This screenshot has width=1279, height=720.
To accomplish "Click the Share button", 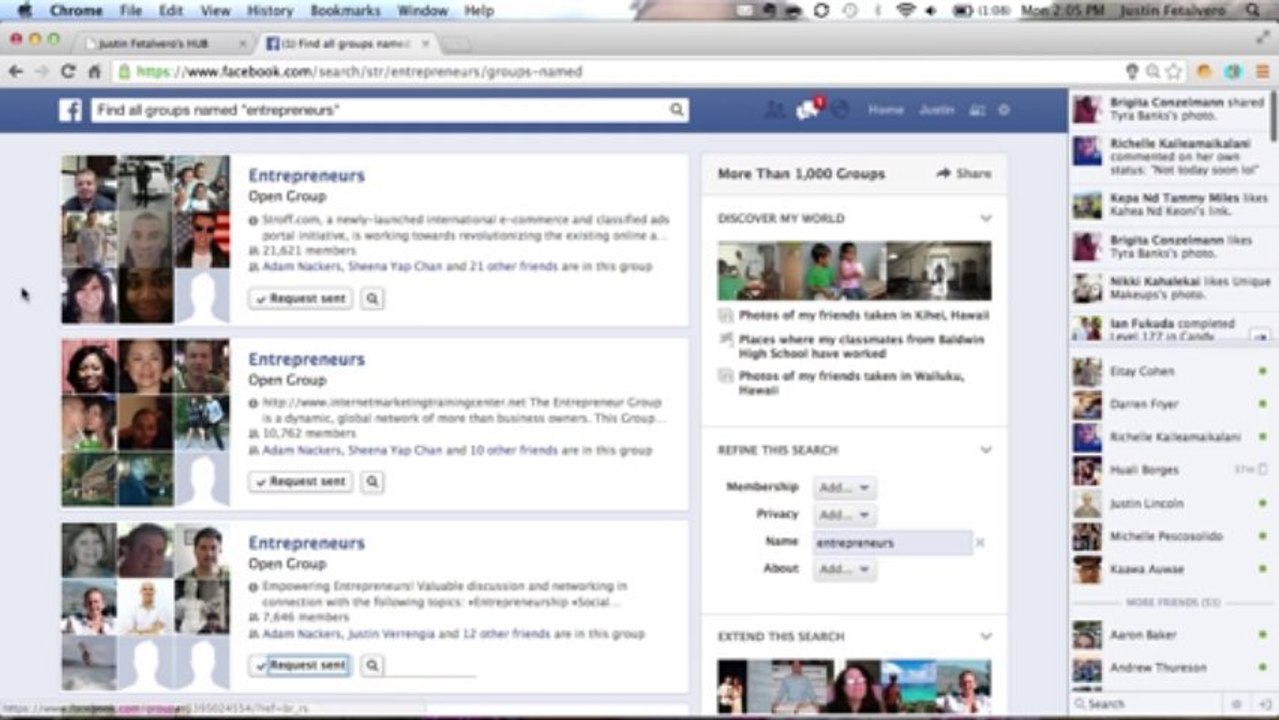I will point(963,173).
